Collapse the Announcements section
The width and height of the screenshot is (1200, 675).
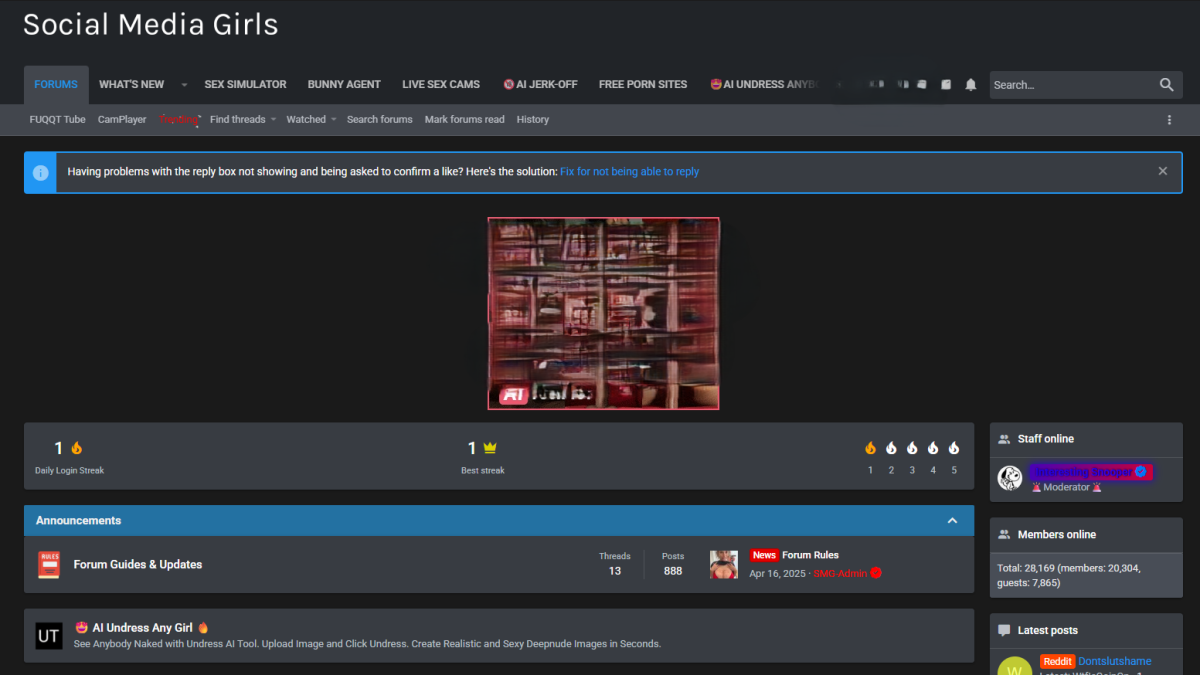coord(952,521)
